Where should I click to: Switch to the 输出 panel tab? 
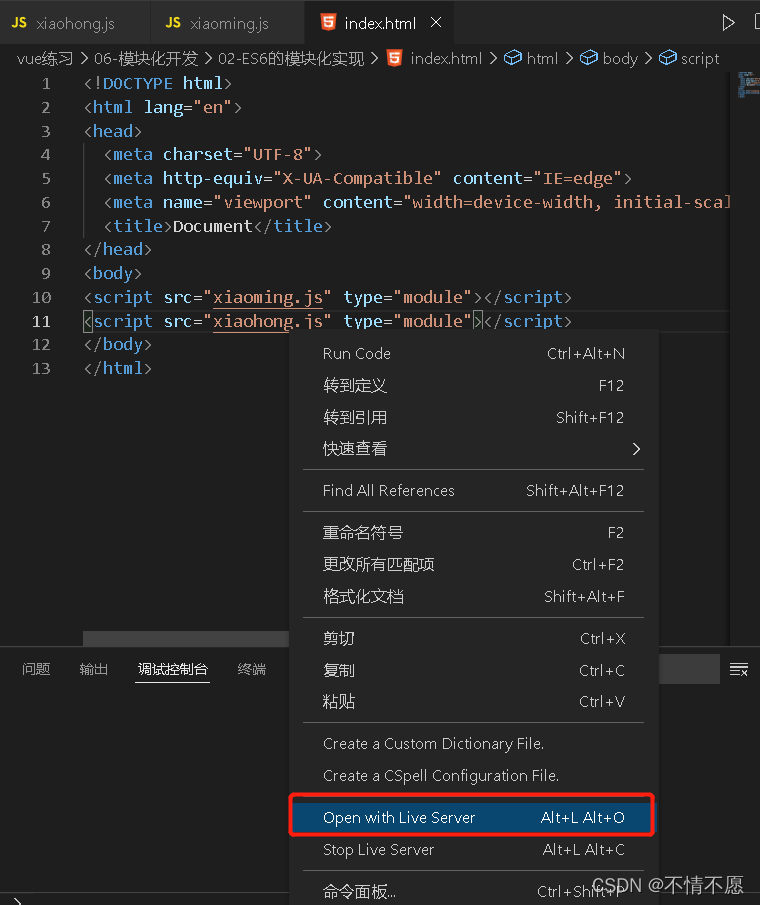click(x=93, y=669)
